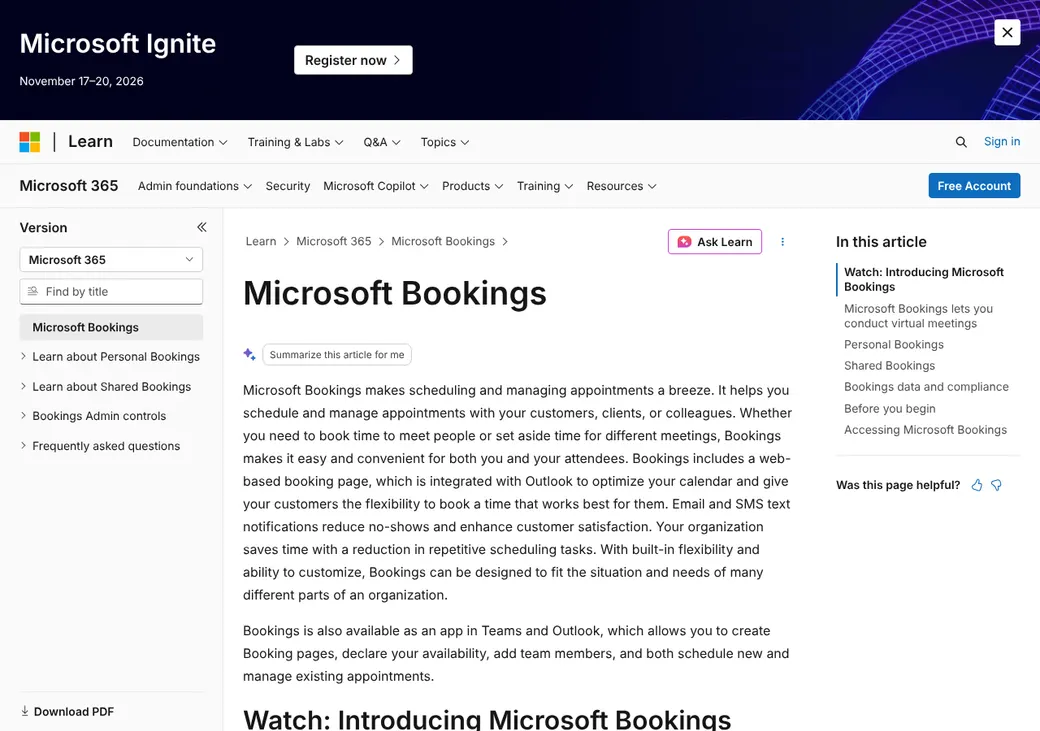Open the search magnifier icon
This screenshot has height=731, width=1040.
point(960,142)
